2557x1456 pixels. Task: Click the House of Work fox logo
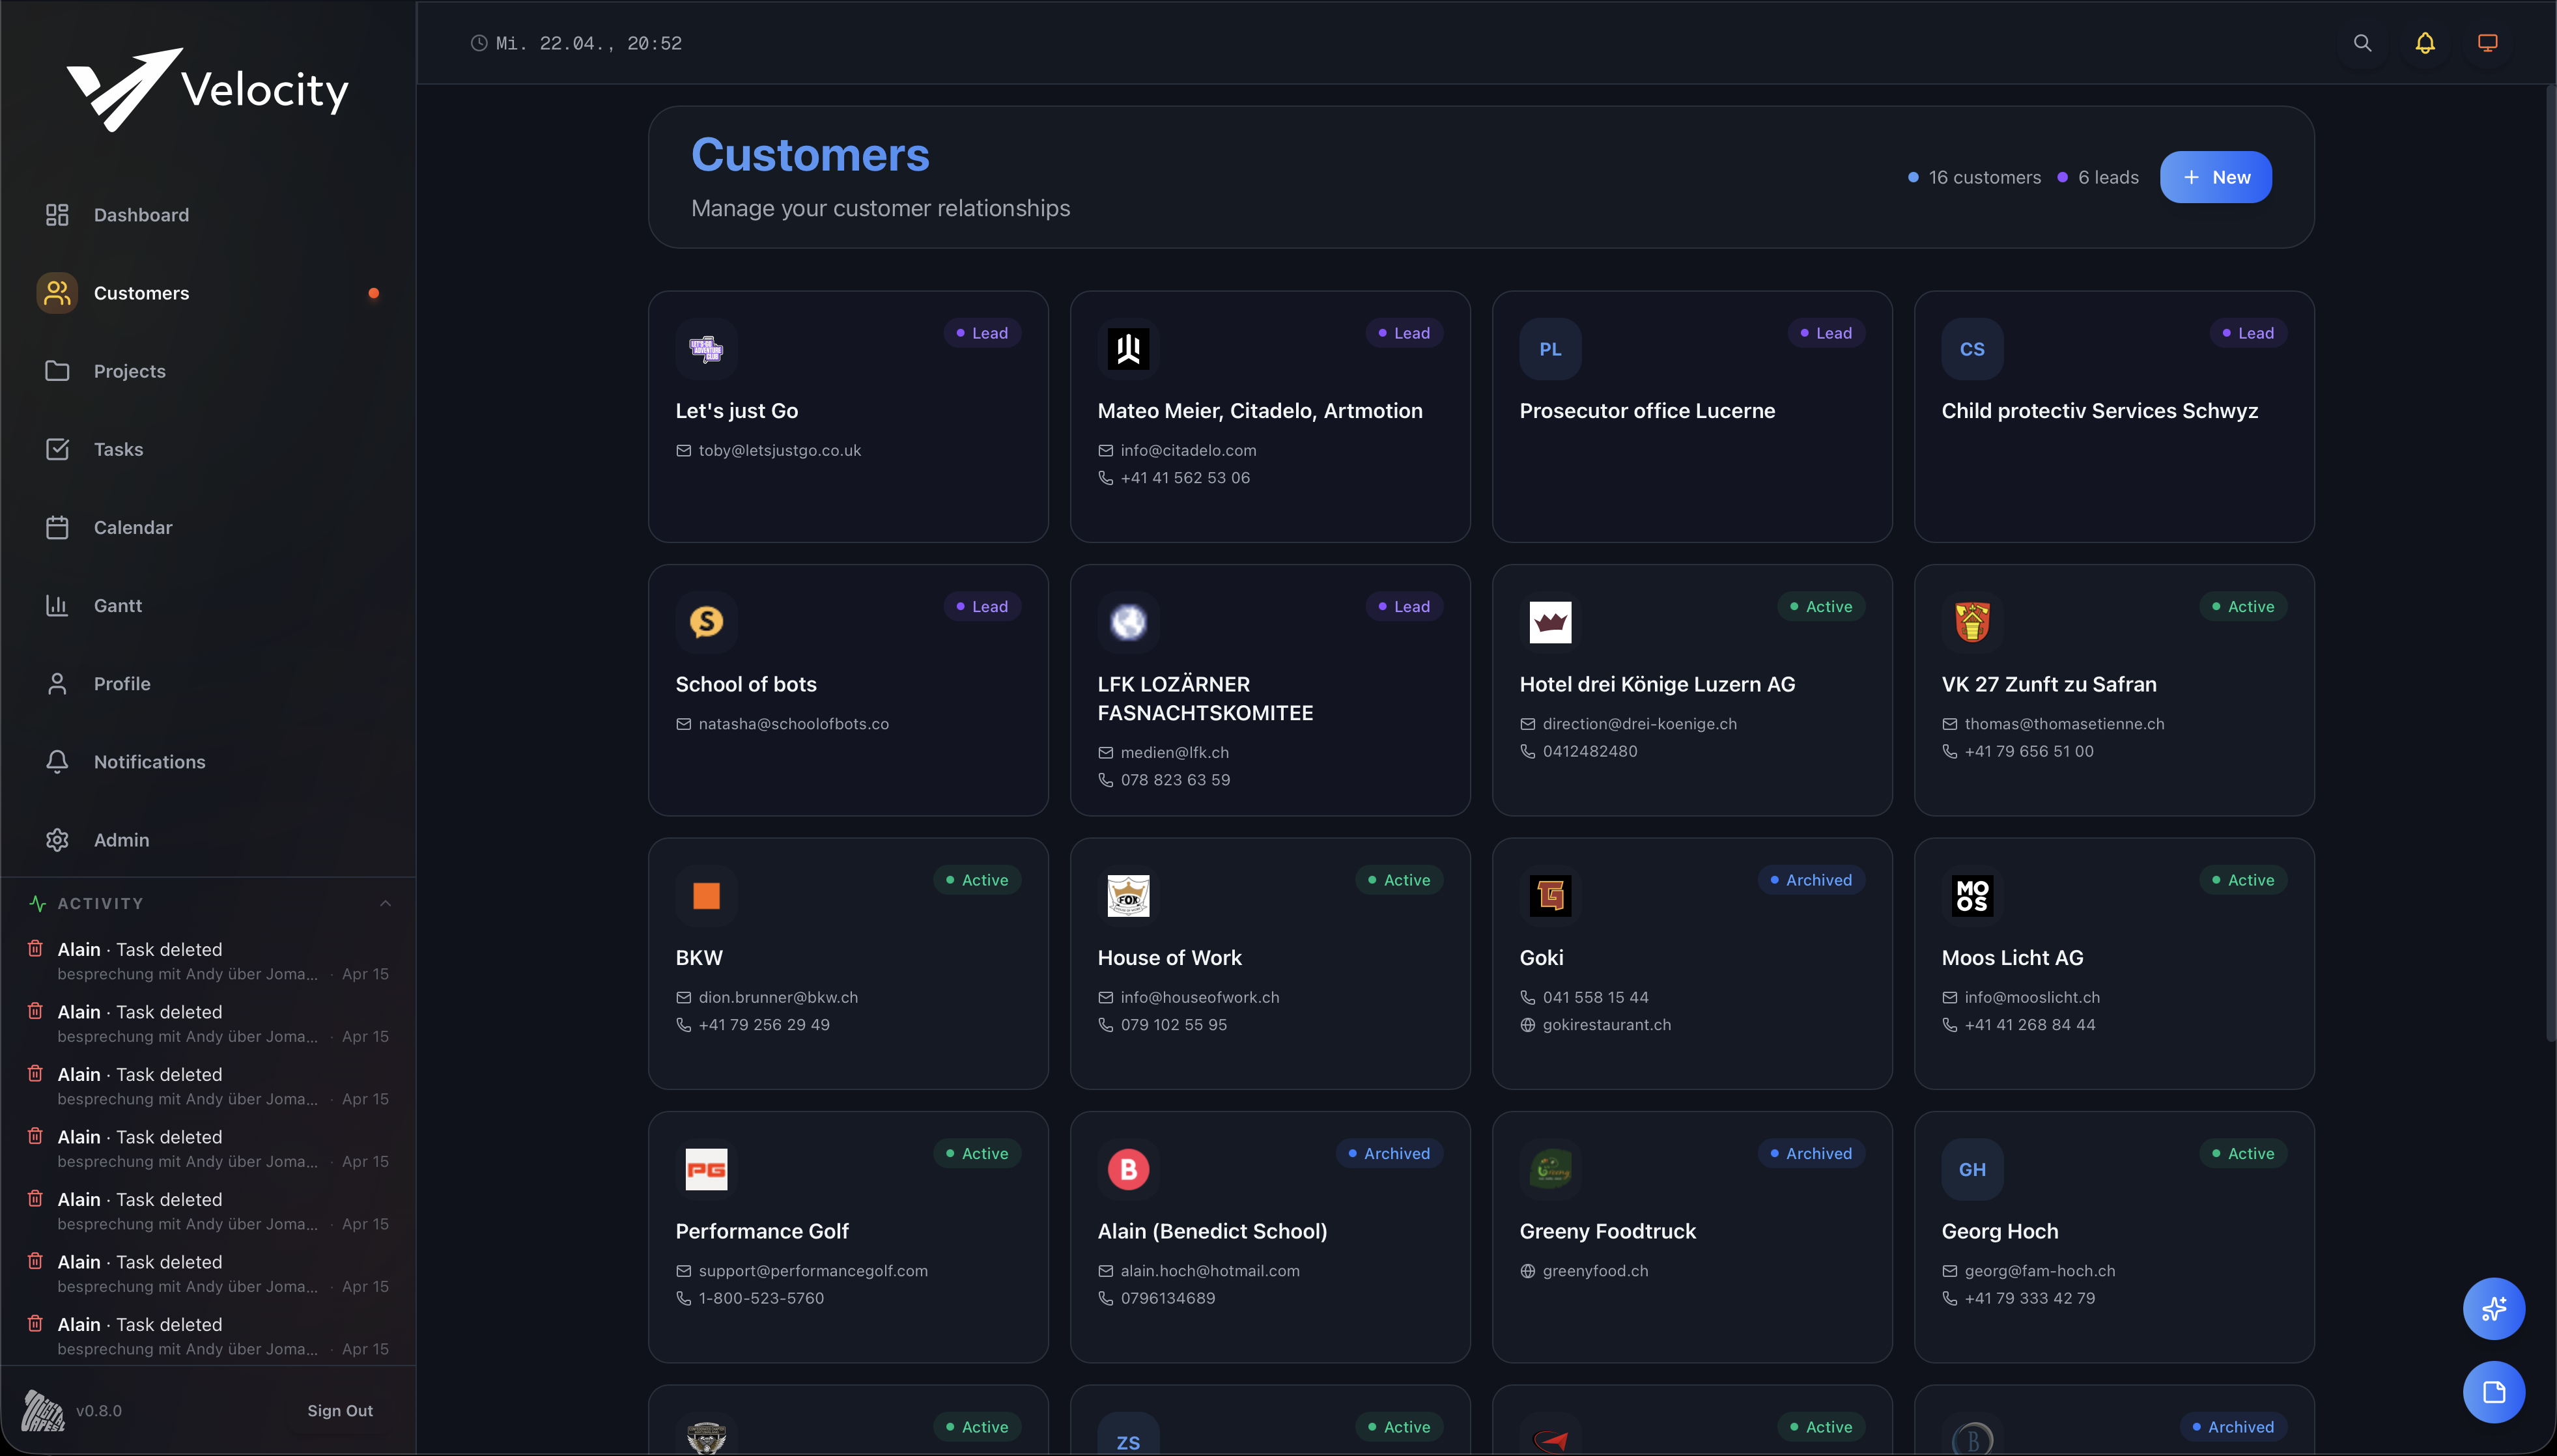1128,895
